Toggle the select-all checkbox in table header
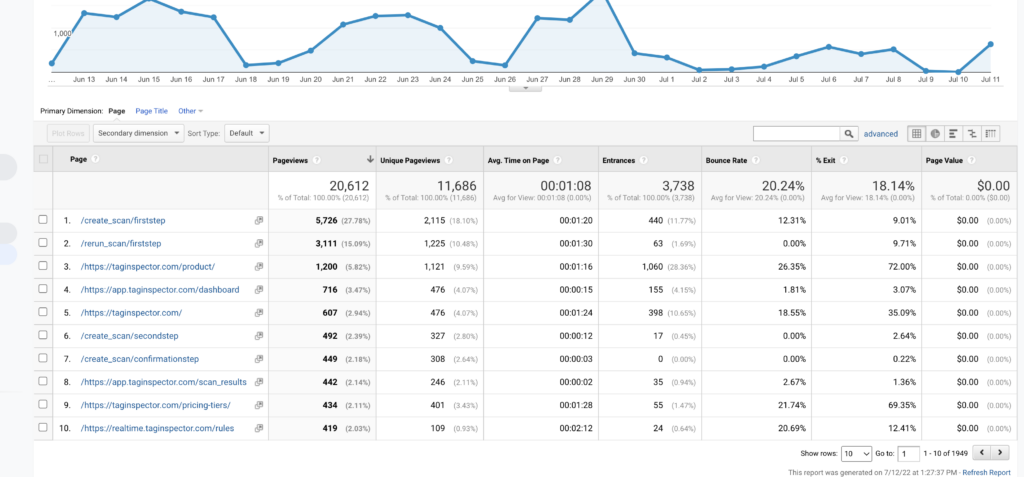Viewport: 1024px width, 477px height. 42,159
